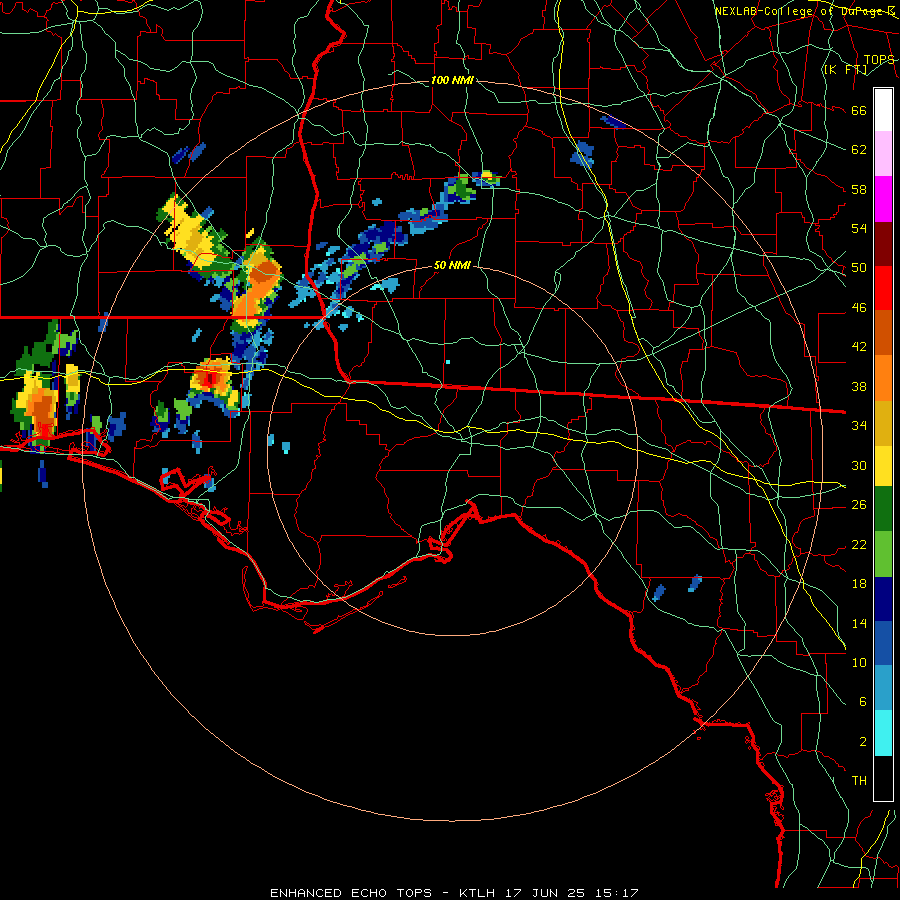900x900 pixels.
Task: Select the dark green legend swatch
Action: coord(883,509)
